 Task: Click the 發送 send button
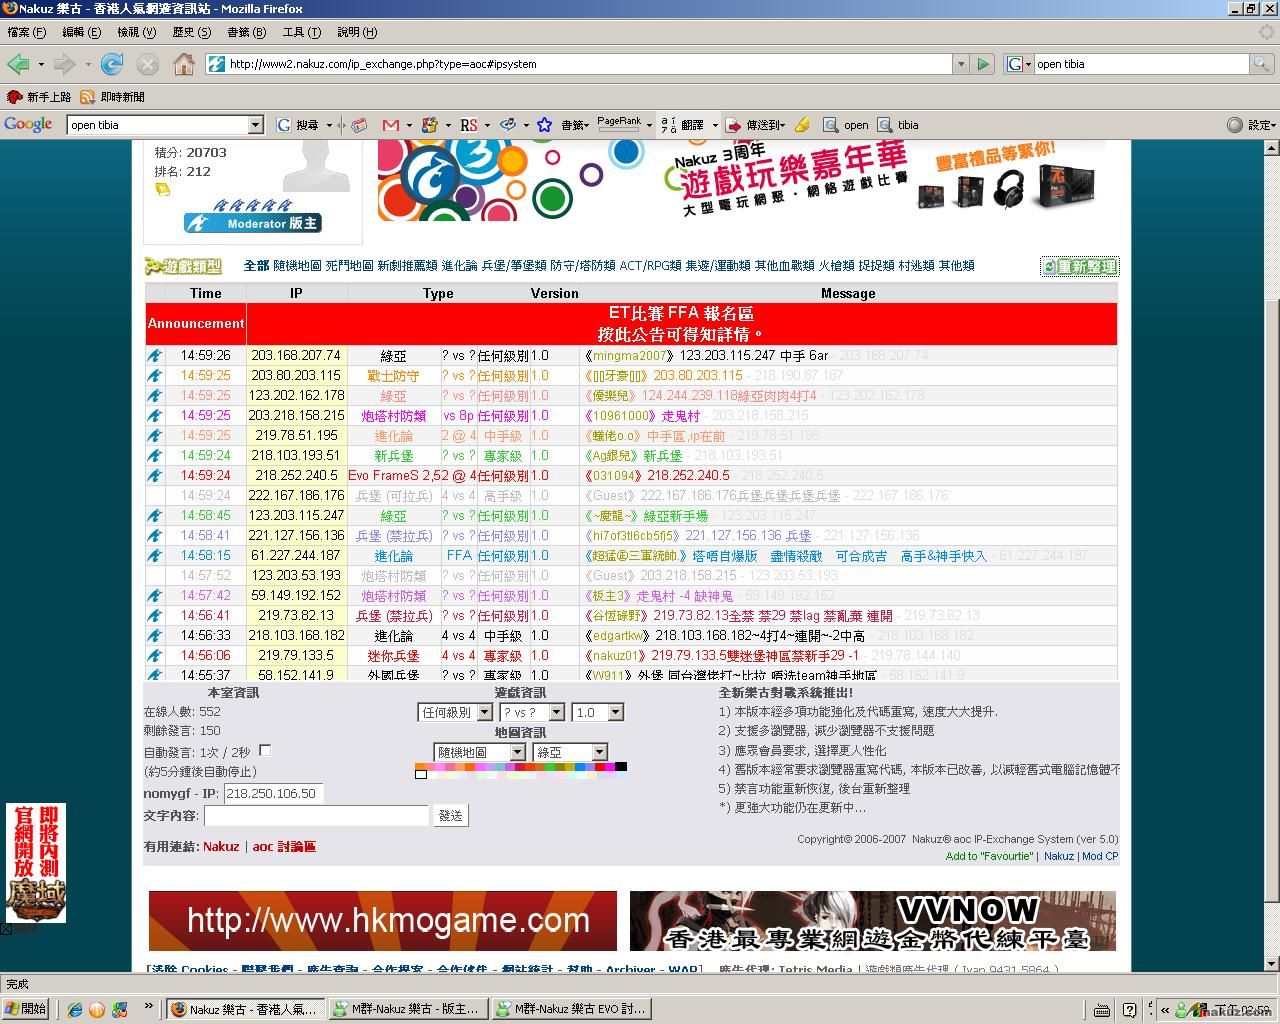pyautogui.click(x=451, y=816)
